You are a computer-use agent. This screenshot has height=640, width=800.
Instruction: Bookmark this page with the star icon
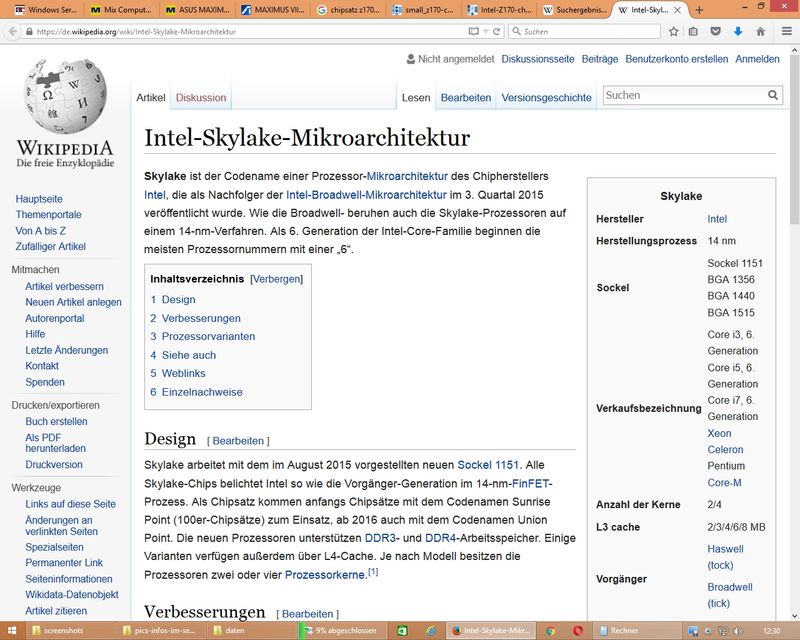click(671, 31)
